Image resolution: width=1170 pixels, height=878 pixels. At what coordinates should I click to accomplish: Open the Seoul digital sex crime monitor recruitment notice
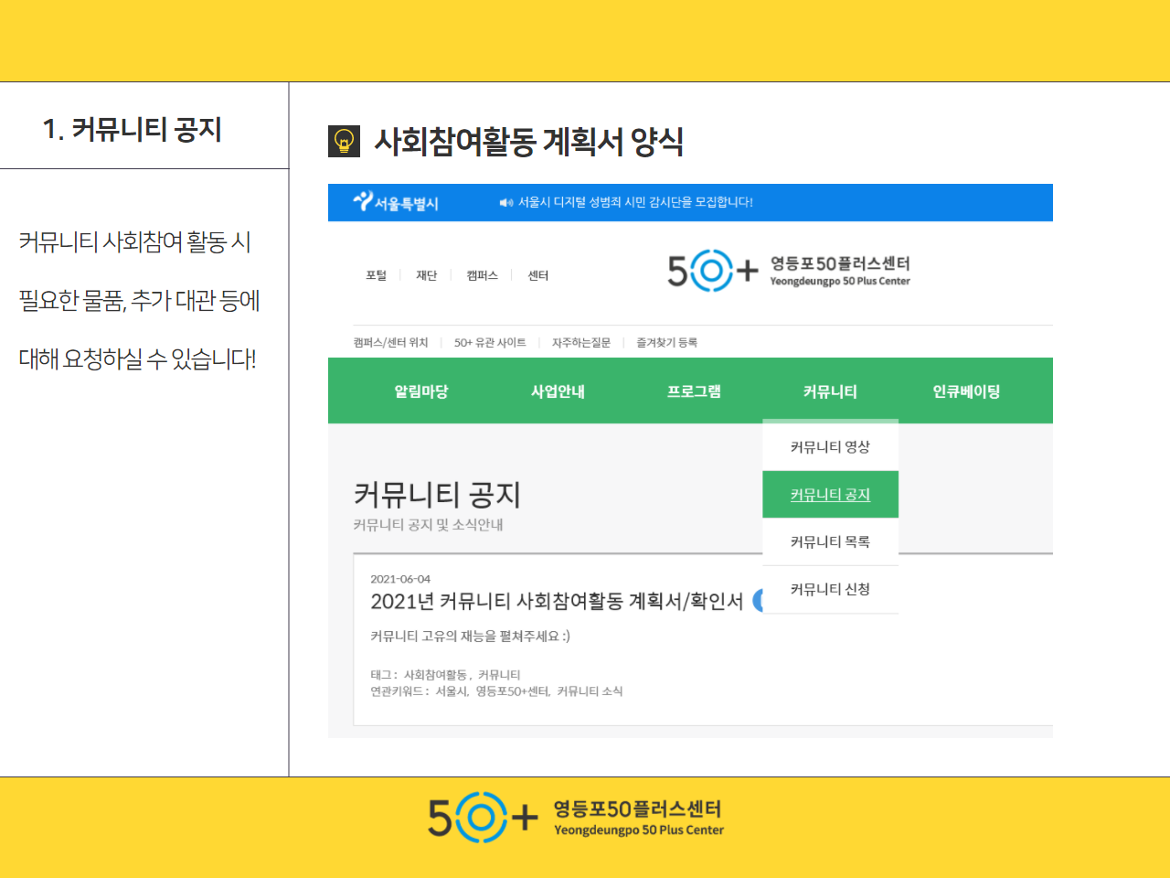tap(635, 203)
